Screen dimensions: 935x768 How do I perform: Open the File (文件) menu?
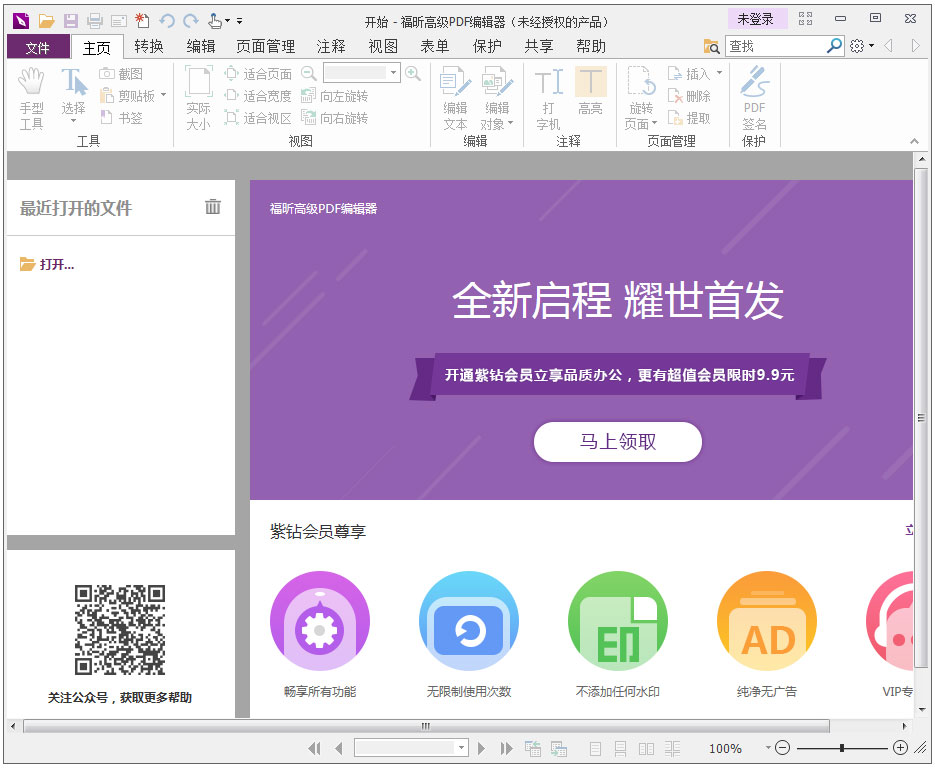click(x=38, y=47)
